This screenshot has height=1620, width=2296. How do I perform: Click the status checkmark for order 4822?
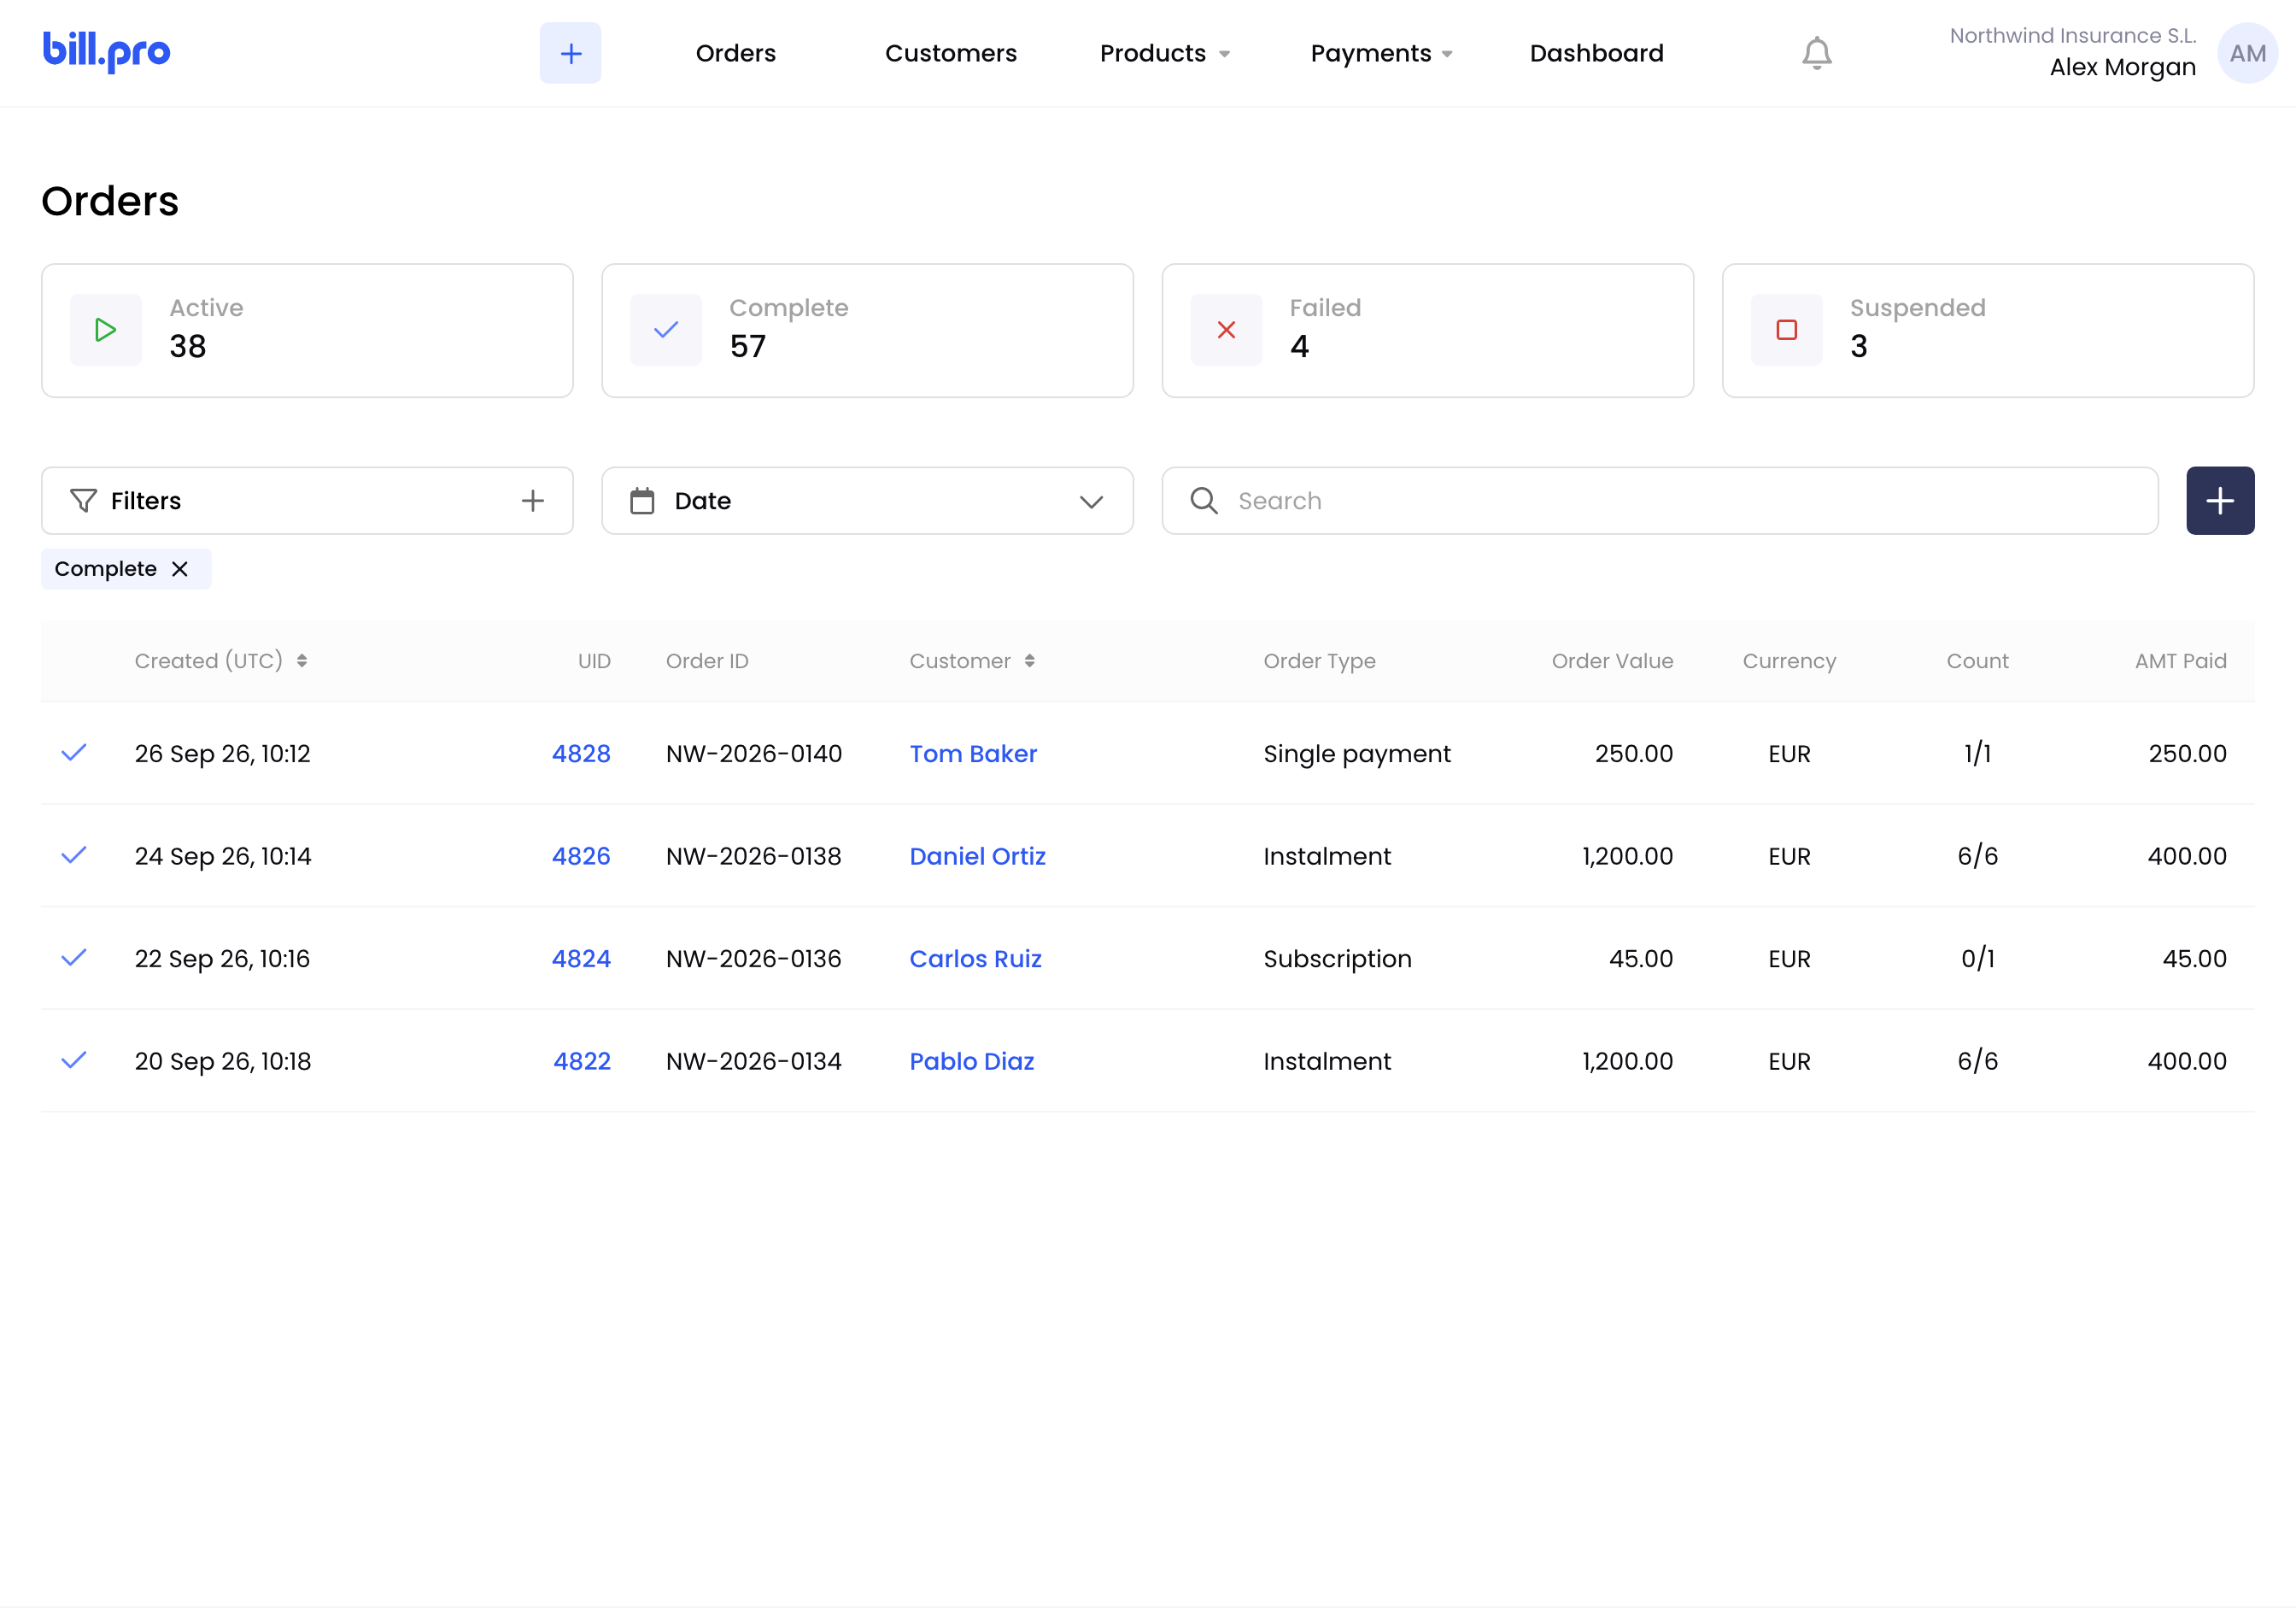(74, 1060)
